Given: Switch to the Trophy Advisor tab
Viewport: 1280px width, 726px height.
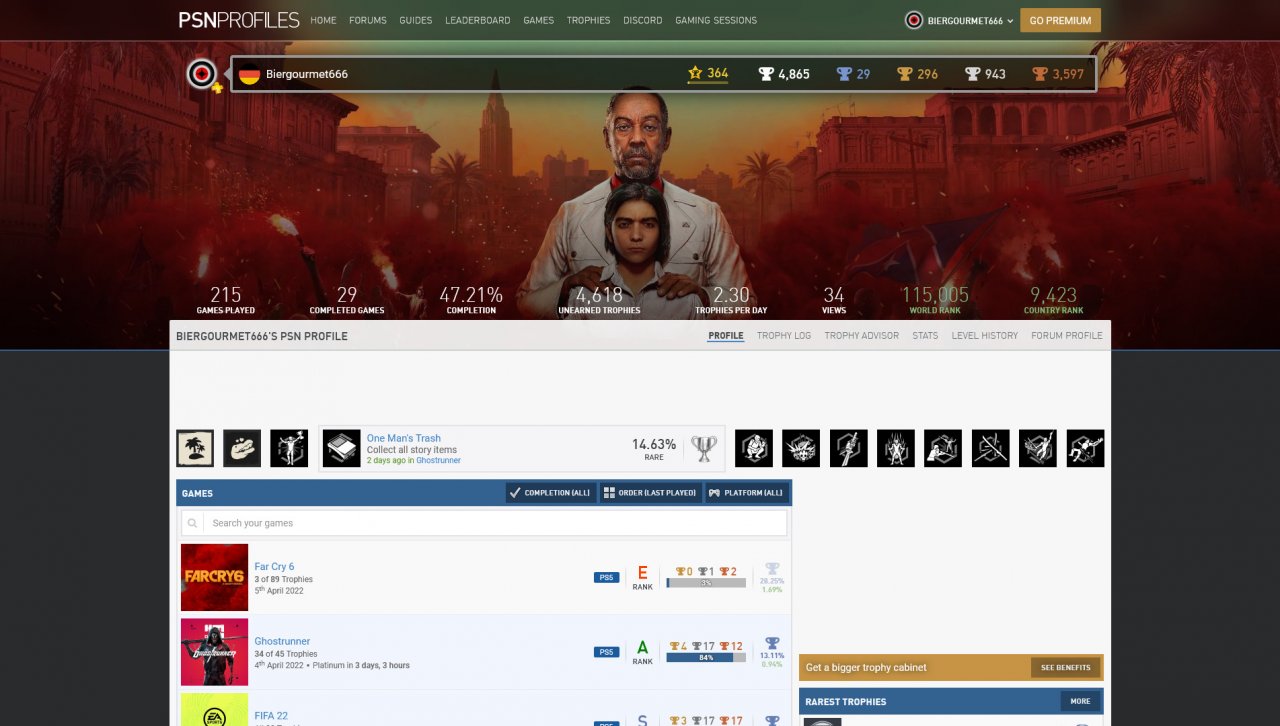Looking at the screenshot, I should [x=862, y=336].
